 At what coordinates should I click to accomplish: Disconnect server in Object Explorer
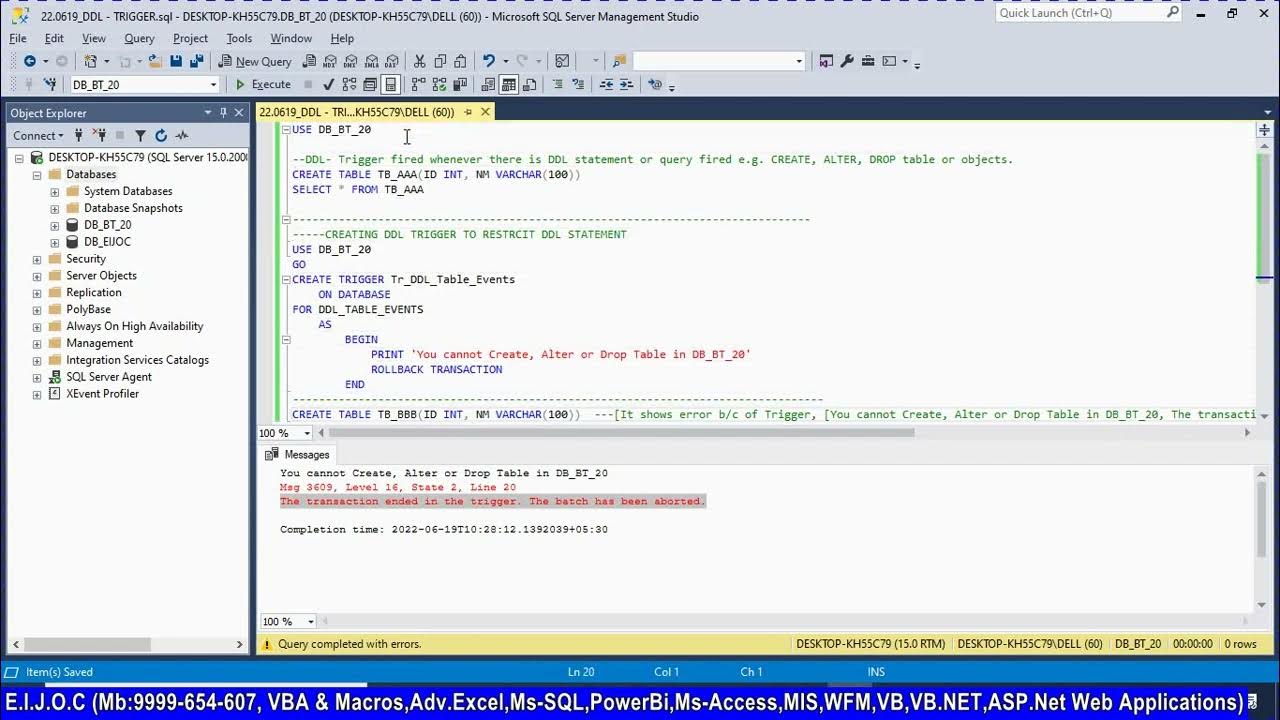(x=99, y=135)
